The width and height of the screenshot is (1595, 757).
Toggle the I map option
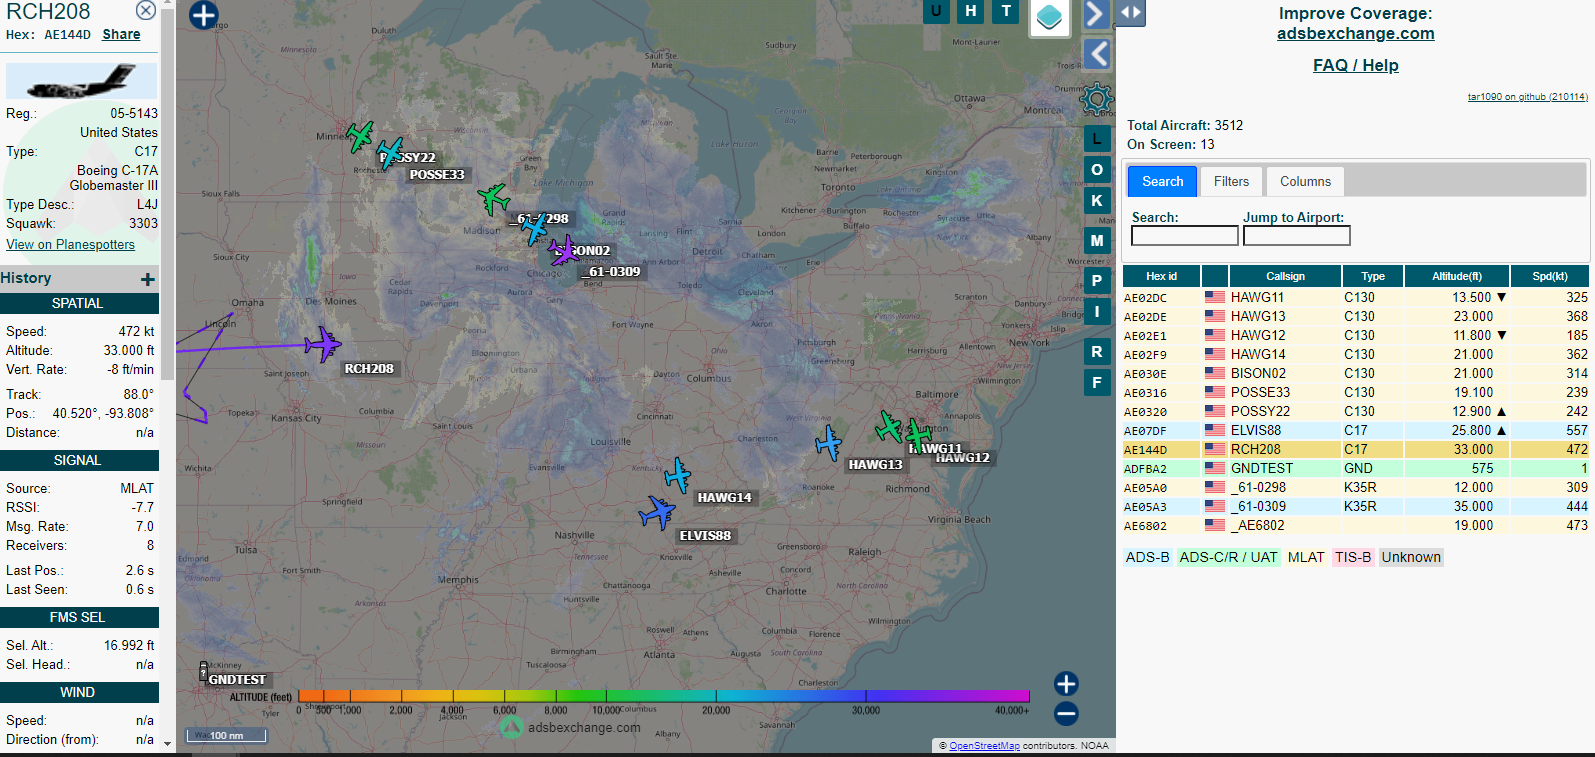[x=1097, y=312]
